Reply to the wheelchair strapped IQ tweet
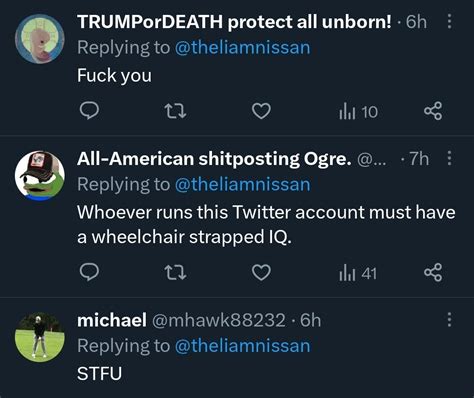The image size is (474, 398). [89, 273]
